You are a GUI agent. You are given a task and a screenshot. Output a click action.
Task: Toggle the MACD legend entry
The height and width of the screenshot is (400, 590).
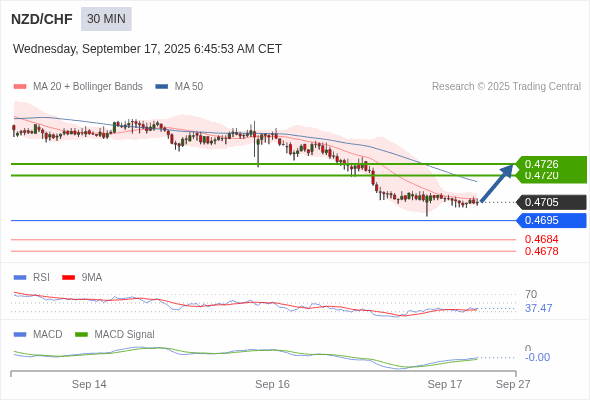[x=38, y=334]
